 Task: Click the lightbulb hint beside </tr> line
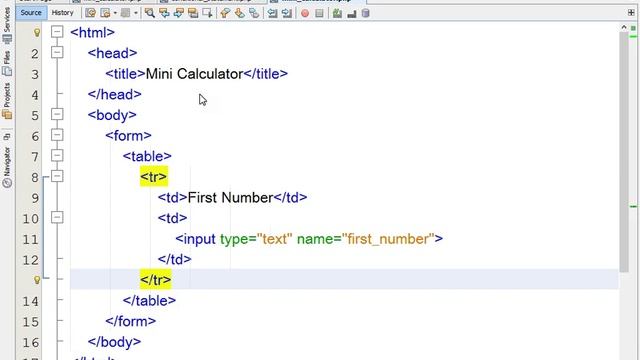tap(37, 280)
